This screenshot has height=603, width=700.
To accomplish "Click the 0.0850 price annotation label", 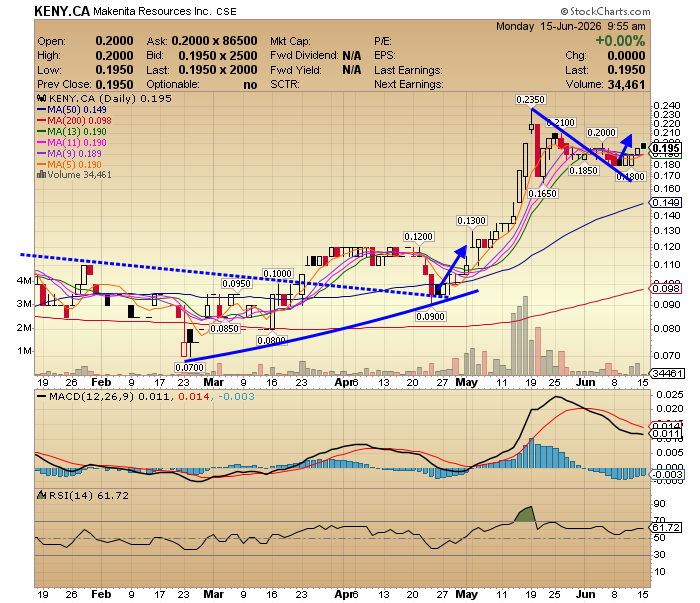I will click(225, 329).
